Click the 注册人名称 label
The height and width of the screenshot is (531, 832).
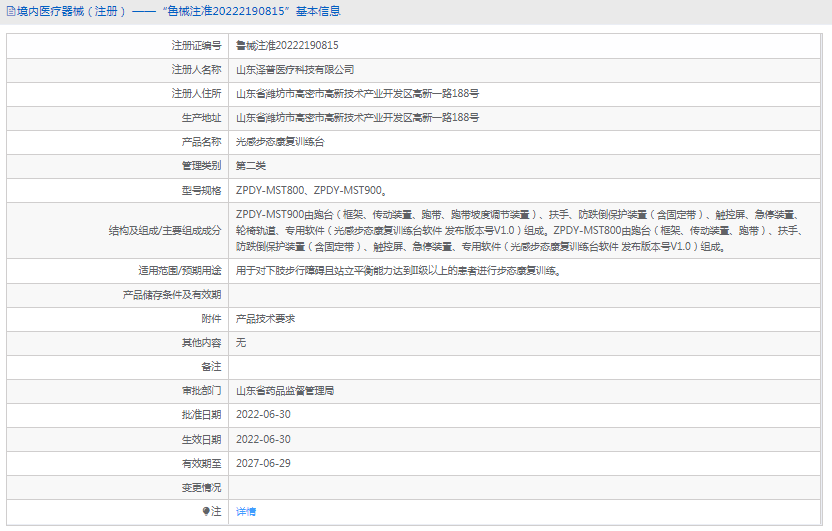click(196, 69)
